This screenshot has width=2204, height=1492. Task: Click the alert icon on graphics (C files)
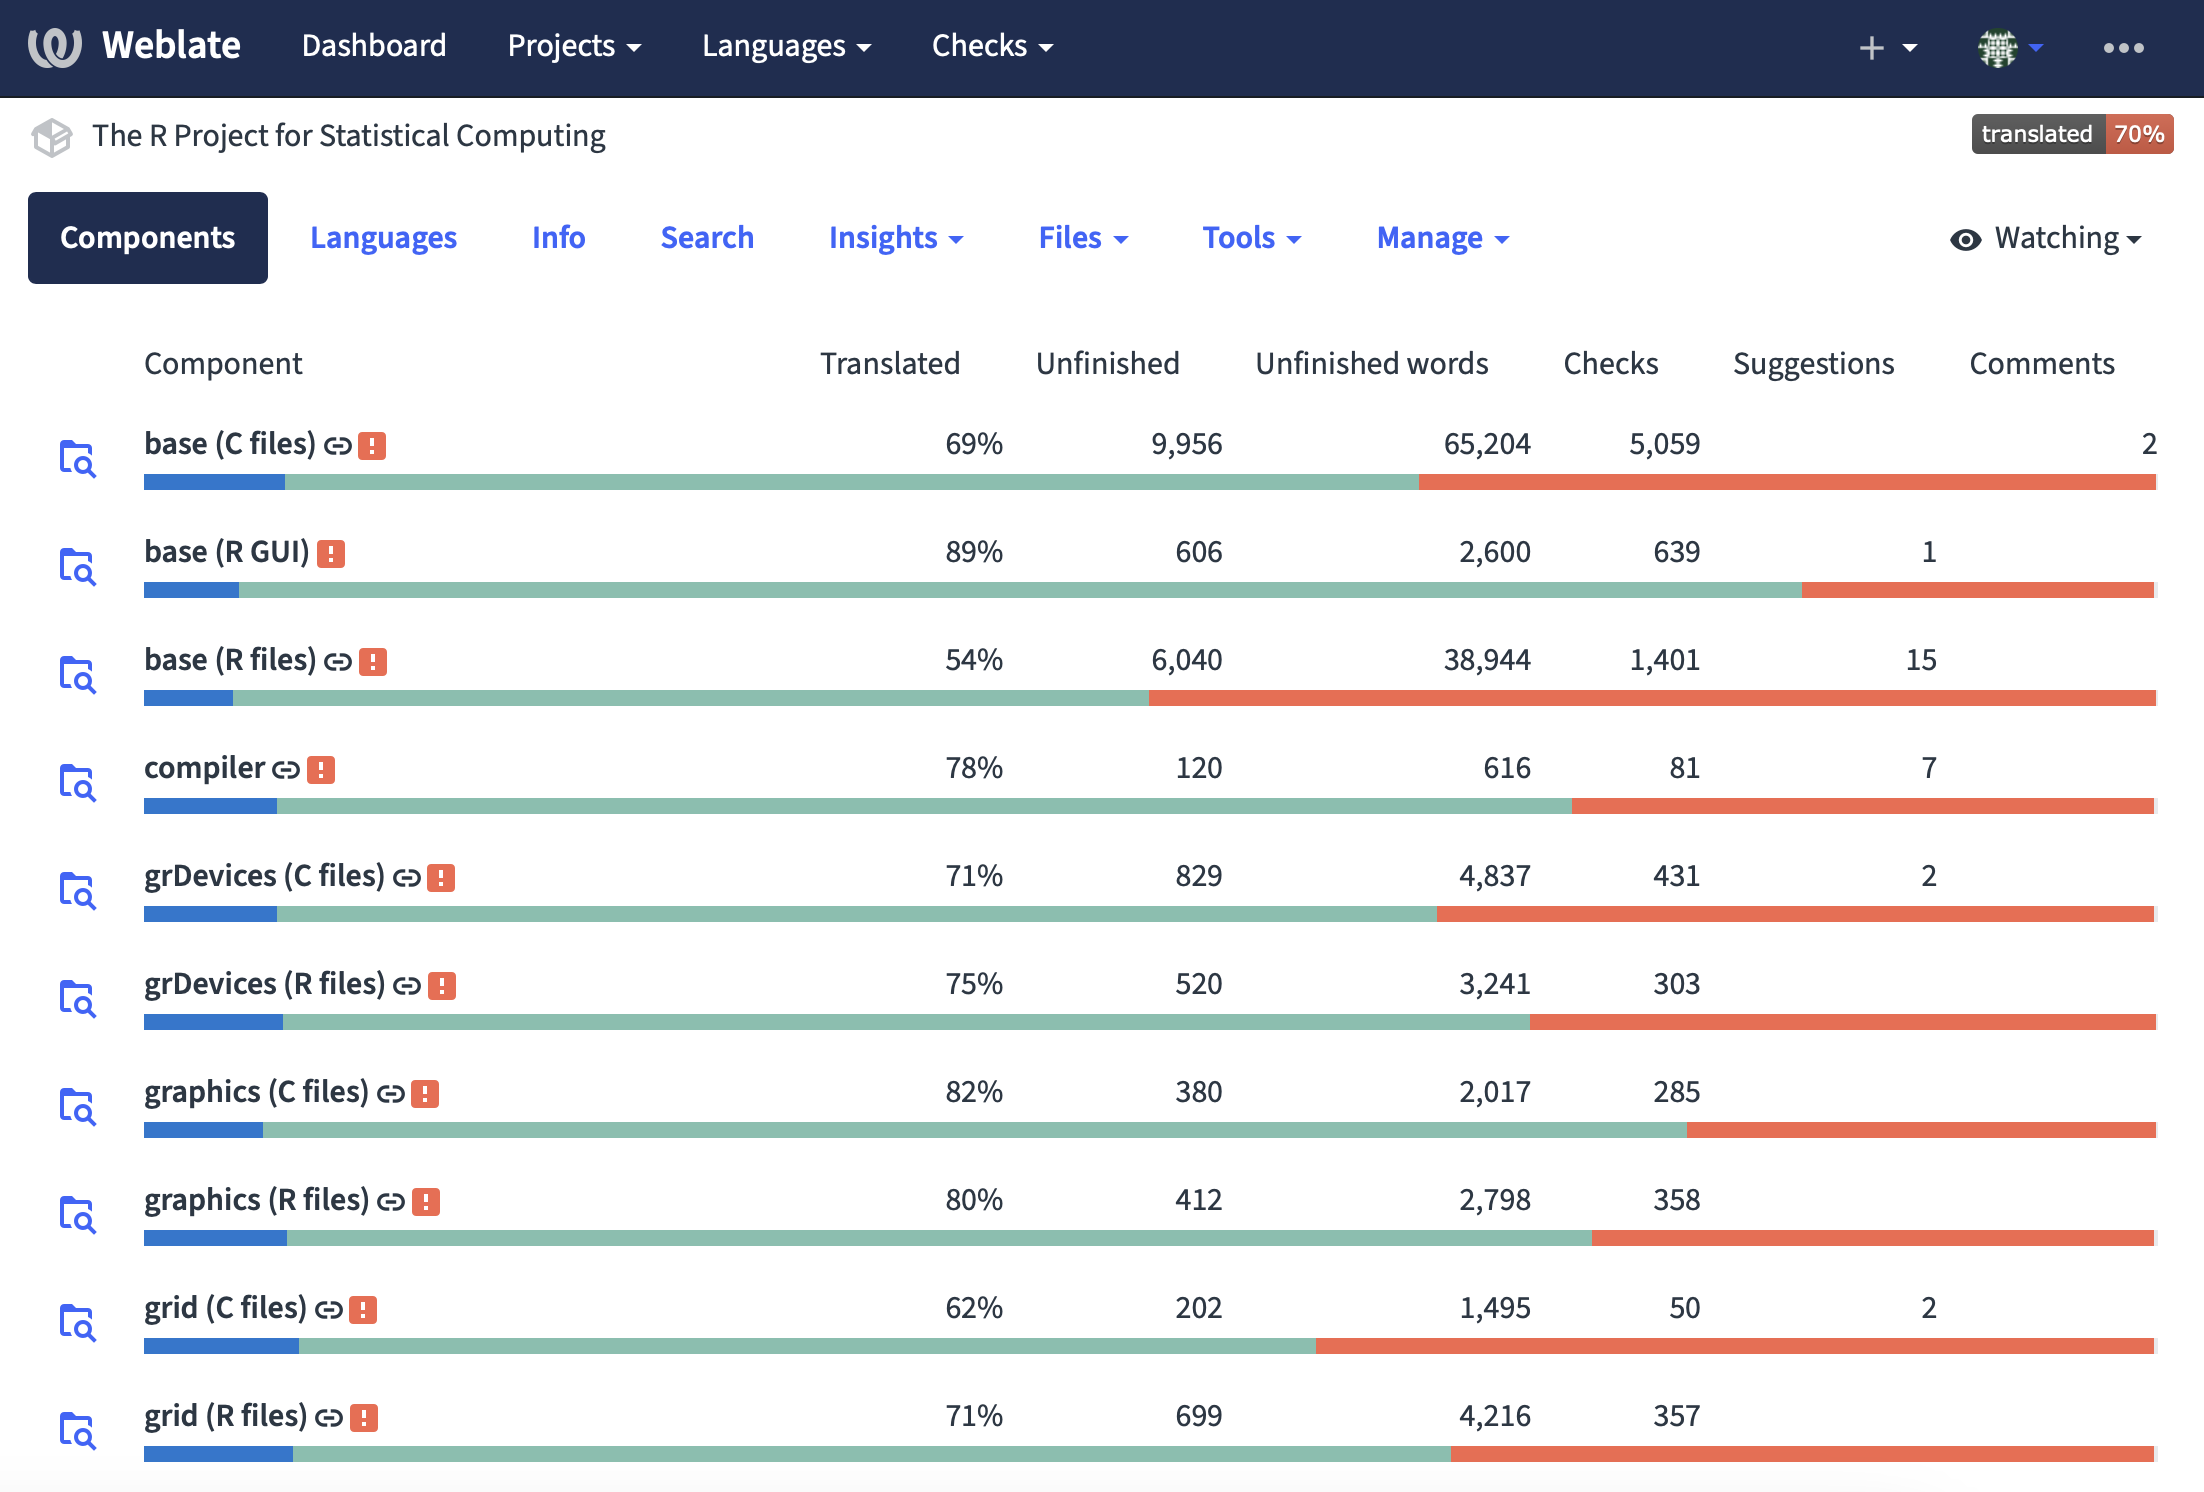coord(424,1092)
